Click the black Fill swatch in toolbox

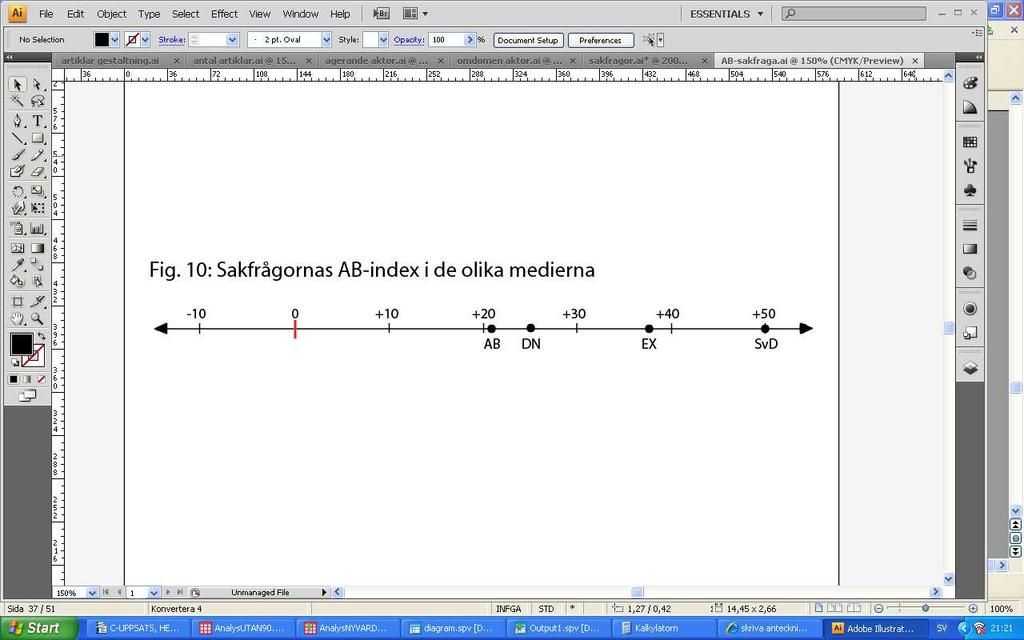tap(21, 344)
